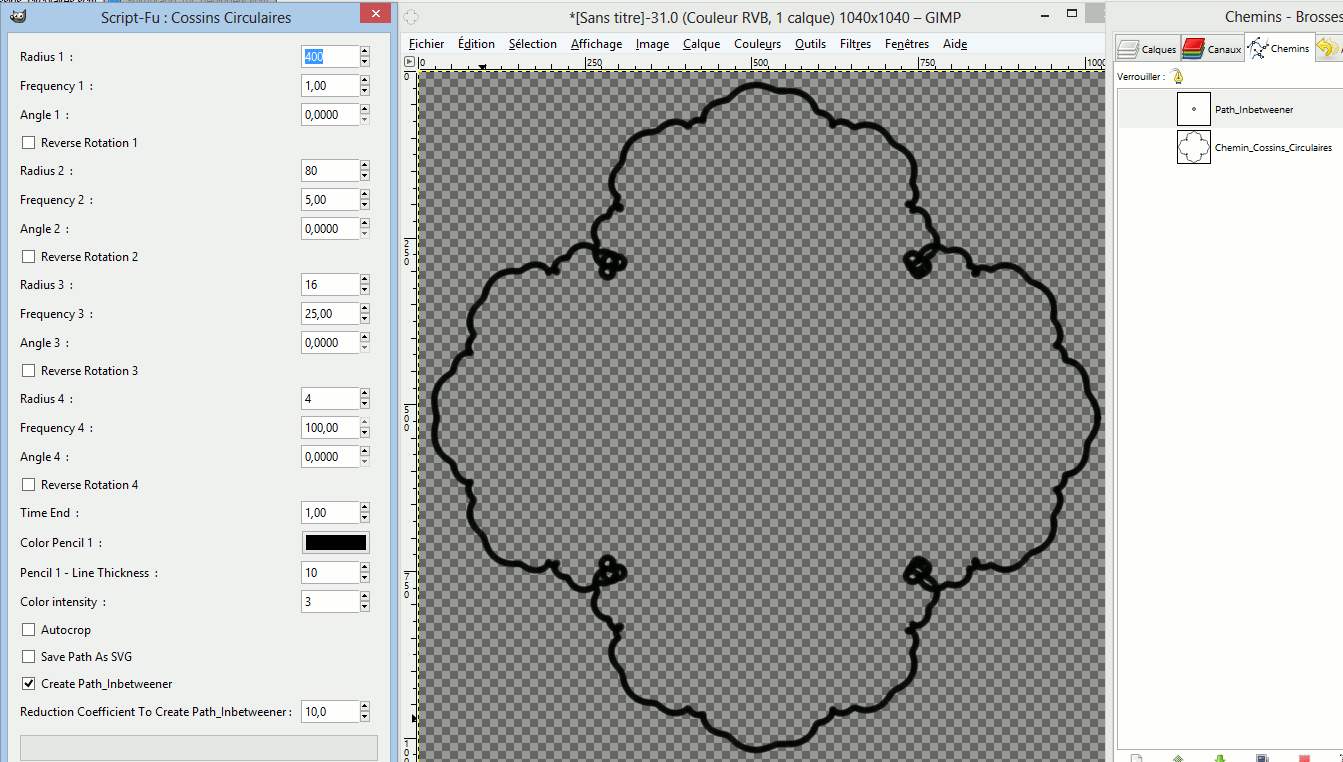The height and width of the screenshot is (762, 1343).
Task: Click the Frequency 3 input field
Action: [x=330, y=314]
